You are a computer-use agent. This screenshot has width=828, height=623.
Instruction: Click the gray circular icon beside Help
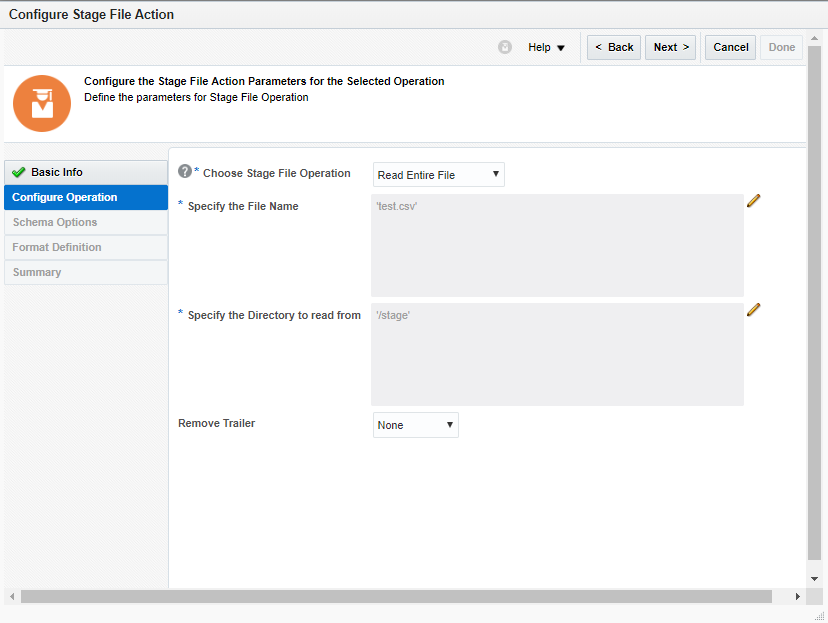505,47
